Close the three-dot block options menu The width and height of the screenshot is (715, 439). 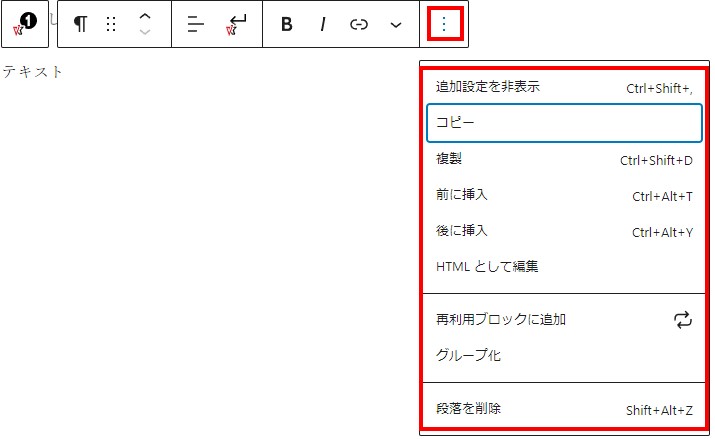coord(444,24)
